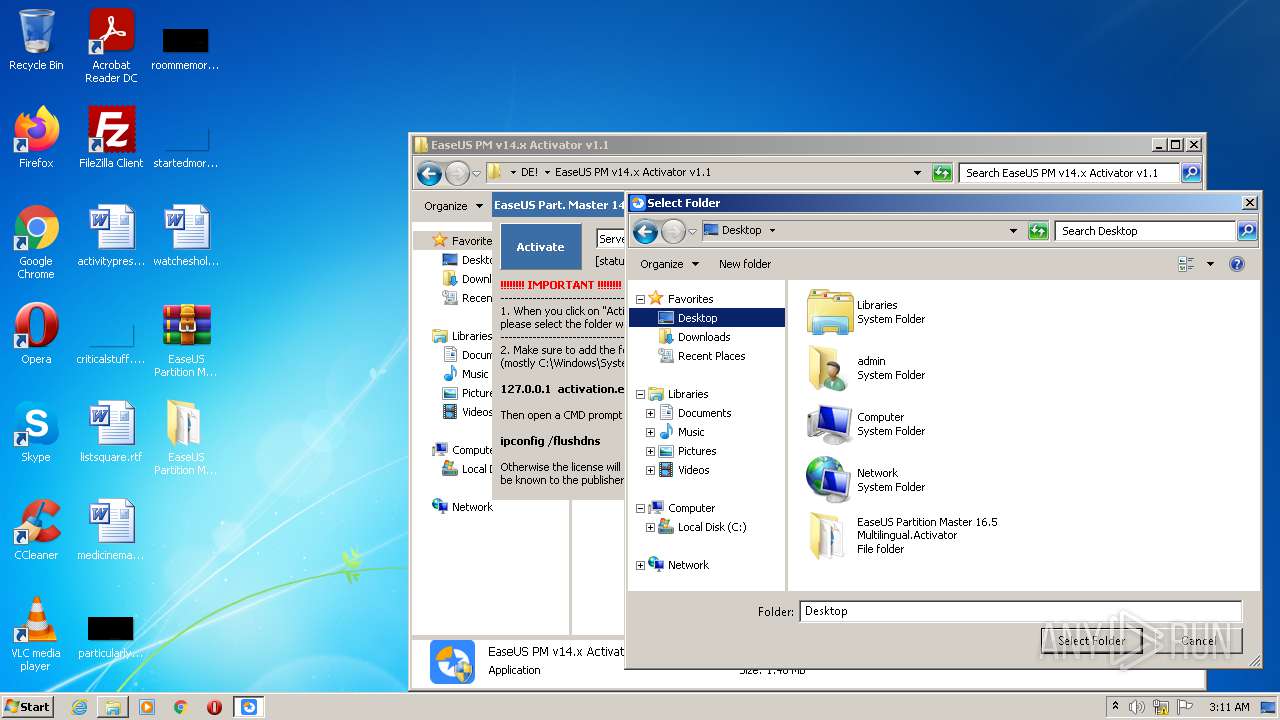
Task: Click the volume icon in system tray
Action: (x=1137, y=707)
